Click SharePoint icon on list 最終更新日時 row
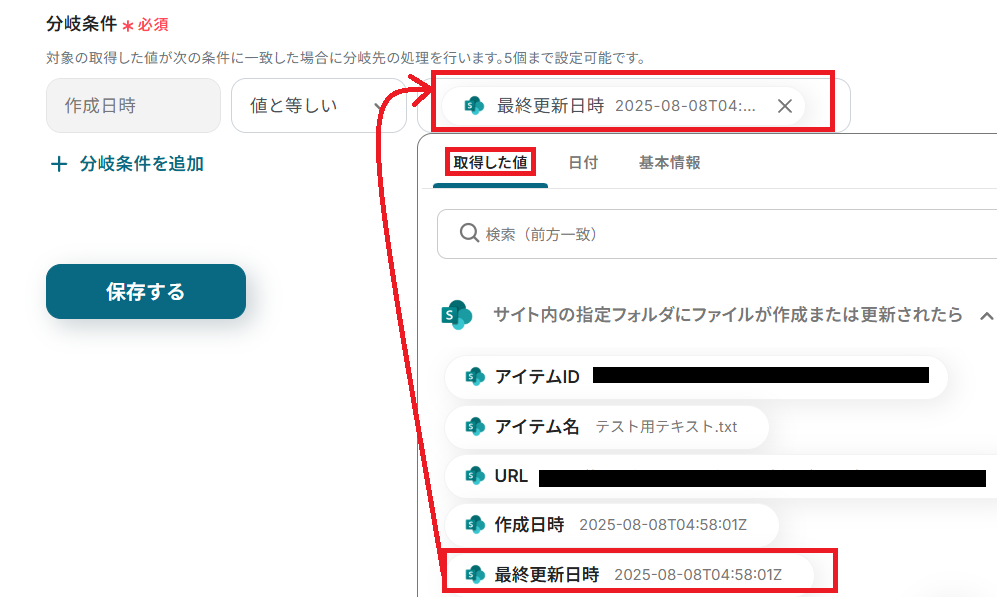The width and height of the screenshot is (997, 597). point(474,574)
